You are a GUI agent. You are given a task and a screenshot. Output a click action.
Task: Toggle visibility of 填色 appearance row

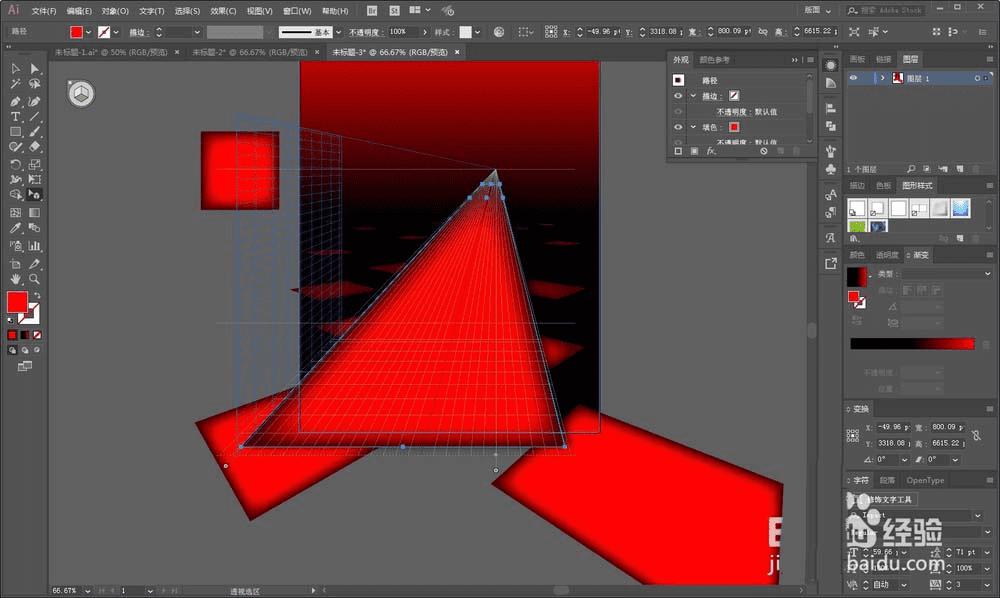click(678, 127)
